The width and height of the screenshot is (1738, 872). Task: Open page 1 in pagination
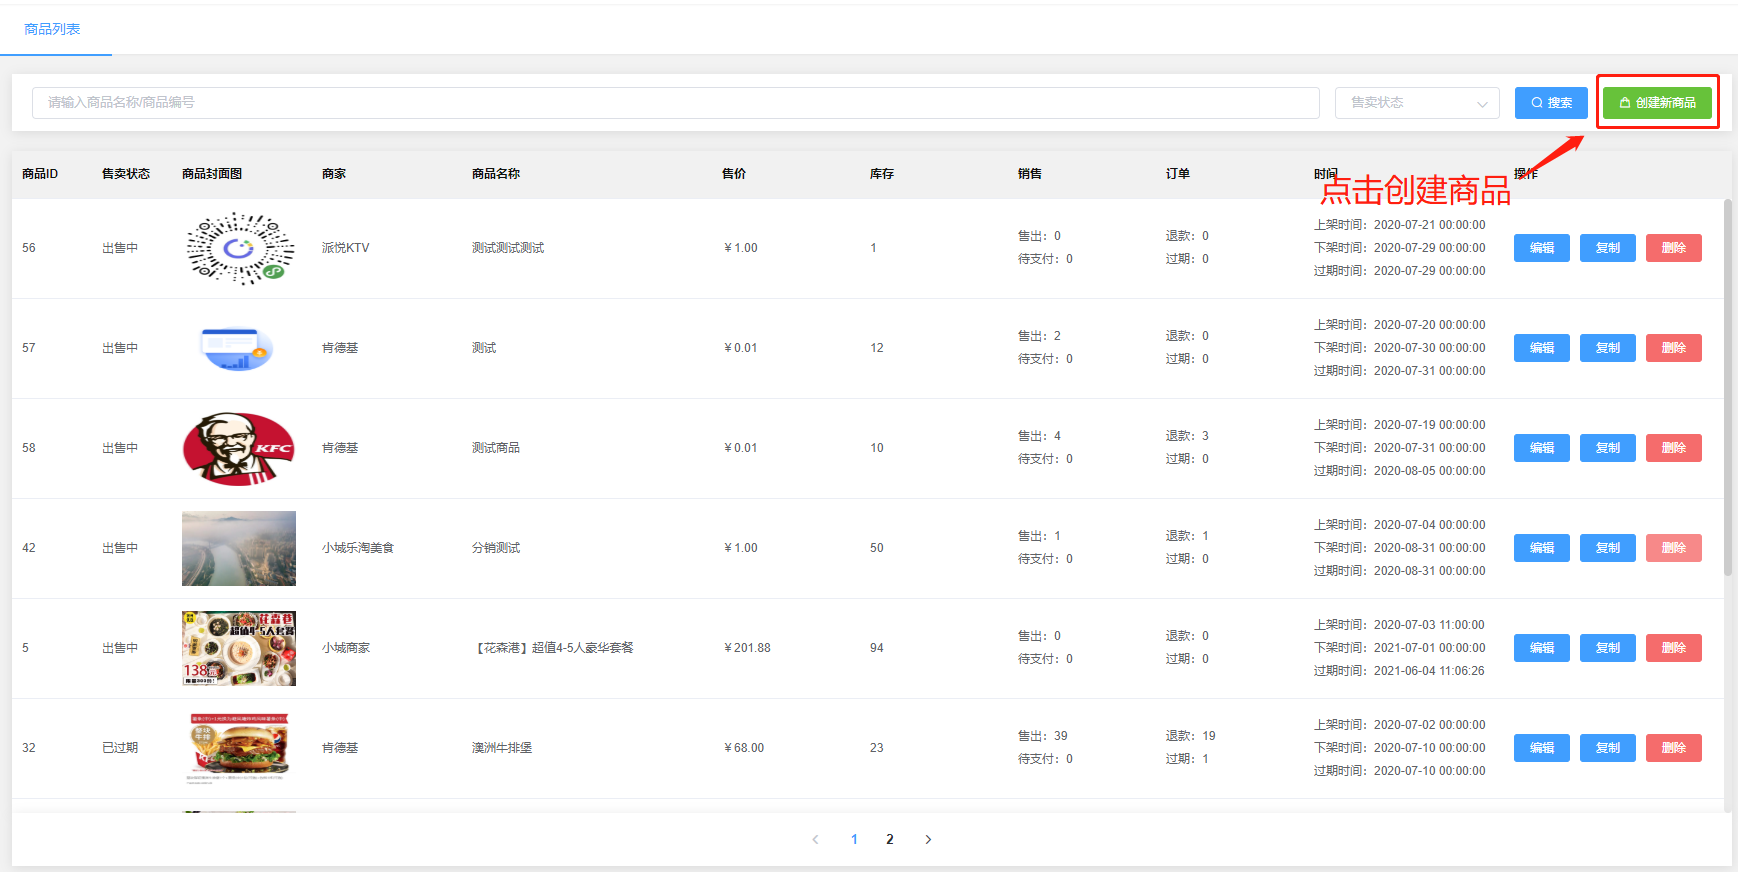pyautogui.click(x=854, y=839)
